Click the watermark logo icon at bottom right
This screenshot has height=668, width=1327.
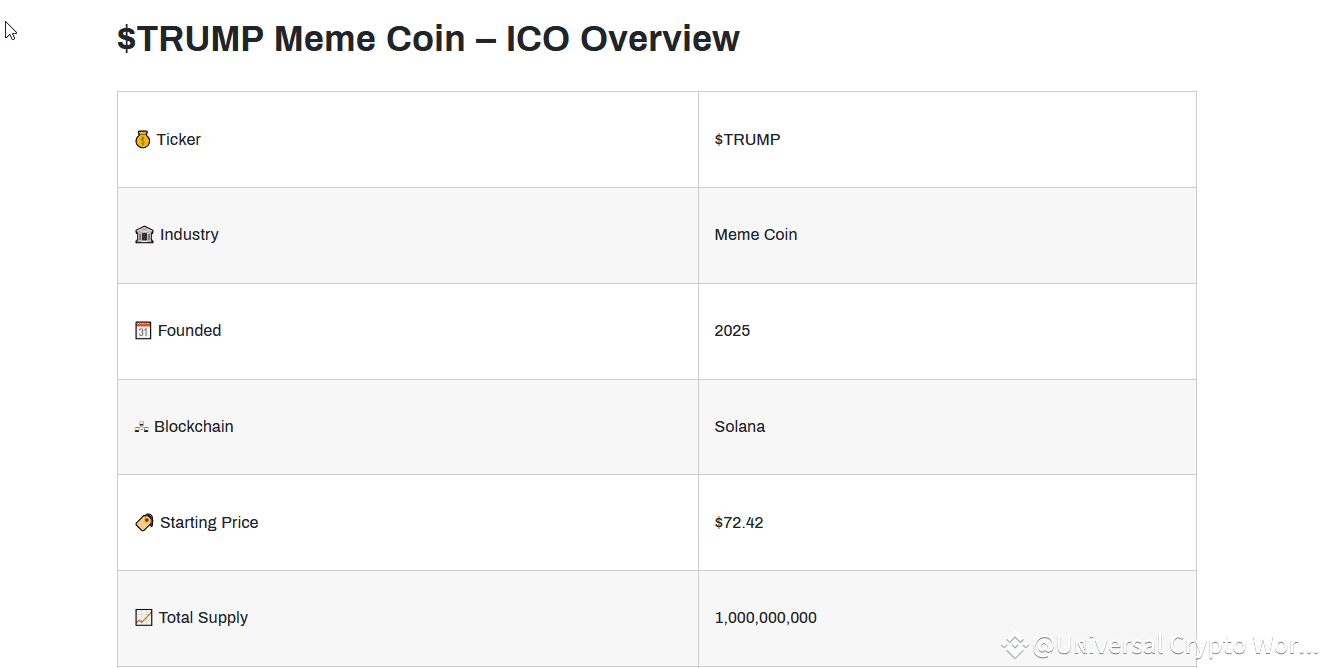point(1015,647)
